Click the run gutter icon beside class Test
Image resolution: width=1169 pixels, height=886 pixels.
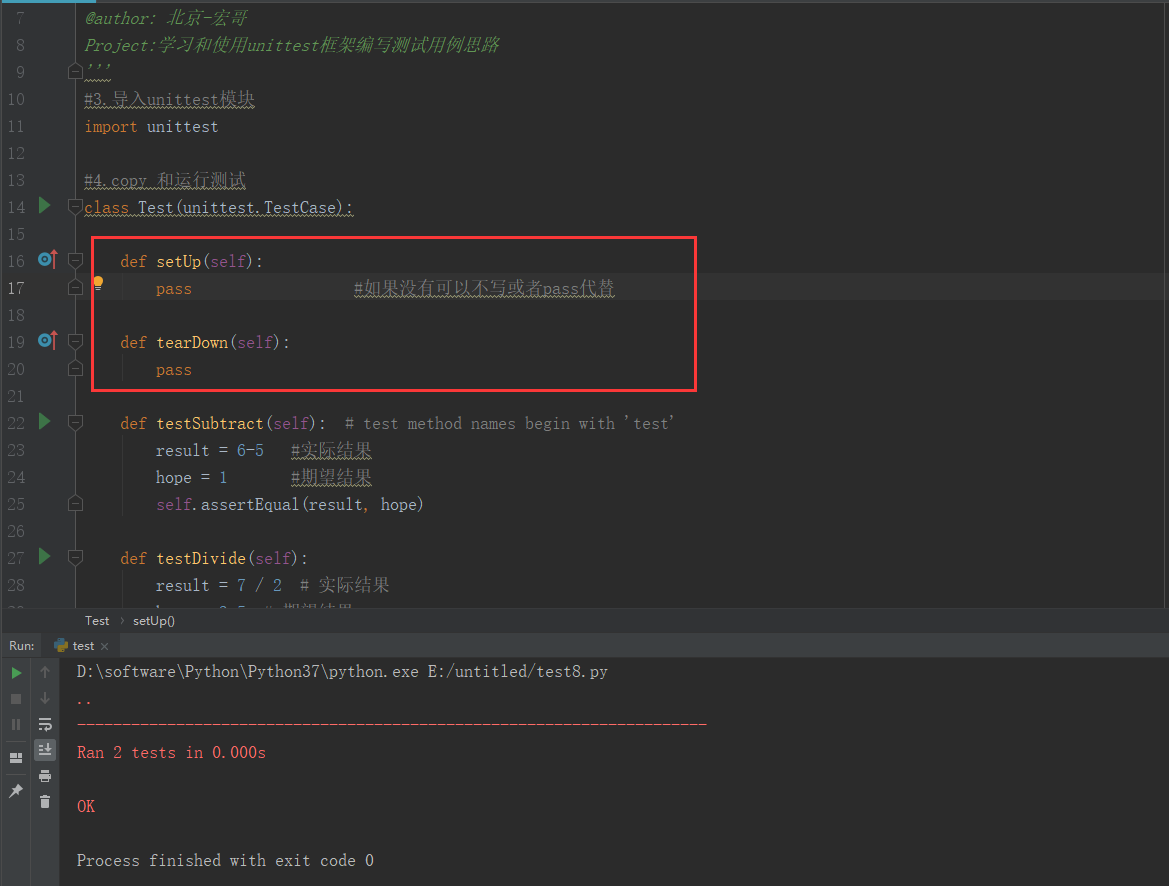45,205
